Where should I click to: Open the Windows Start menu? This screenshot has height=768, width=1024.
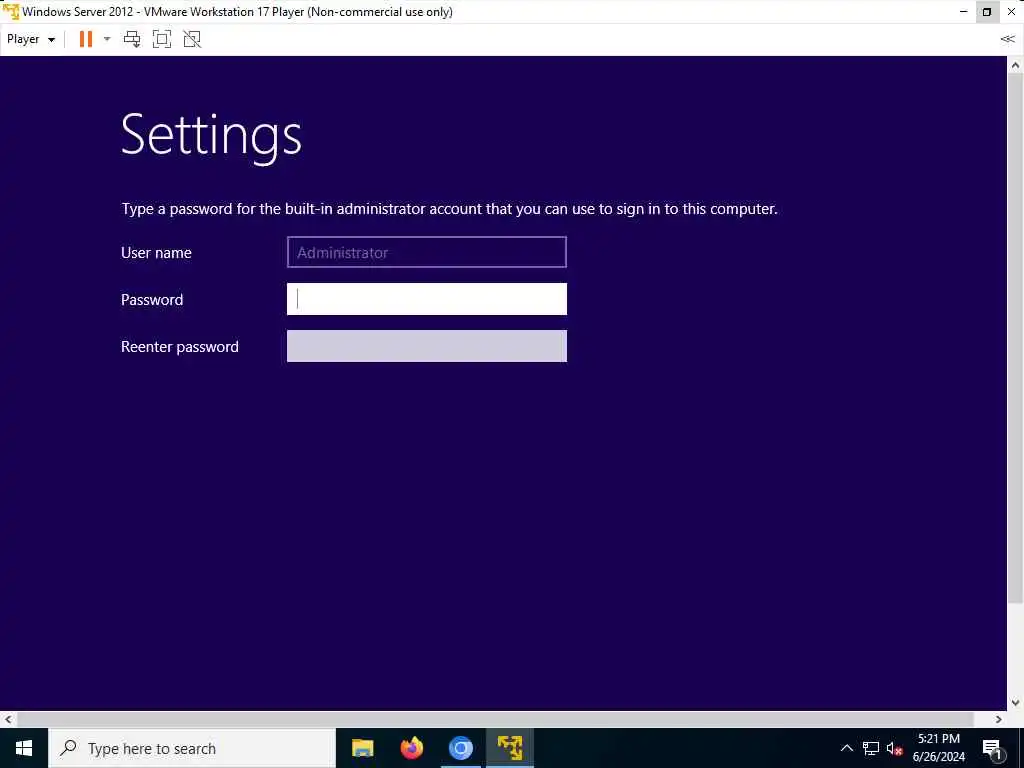click(24, 748)
